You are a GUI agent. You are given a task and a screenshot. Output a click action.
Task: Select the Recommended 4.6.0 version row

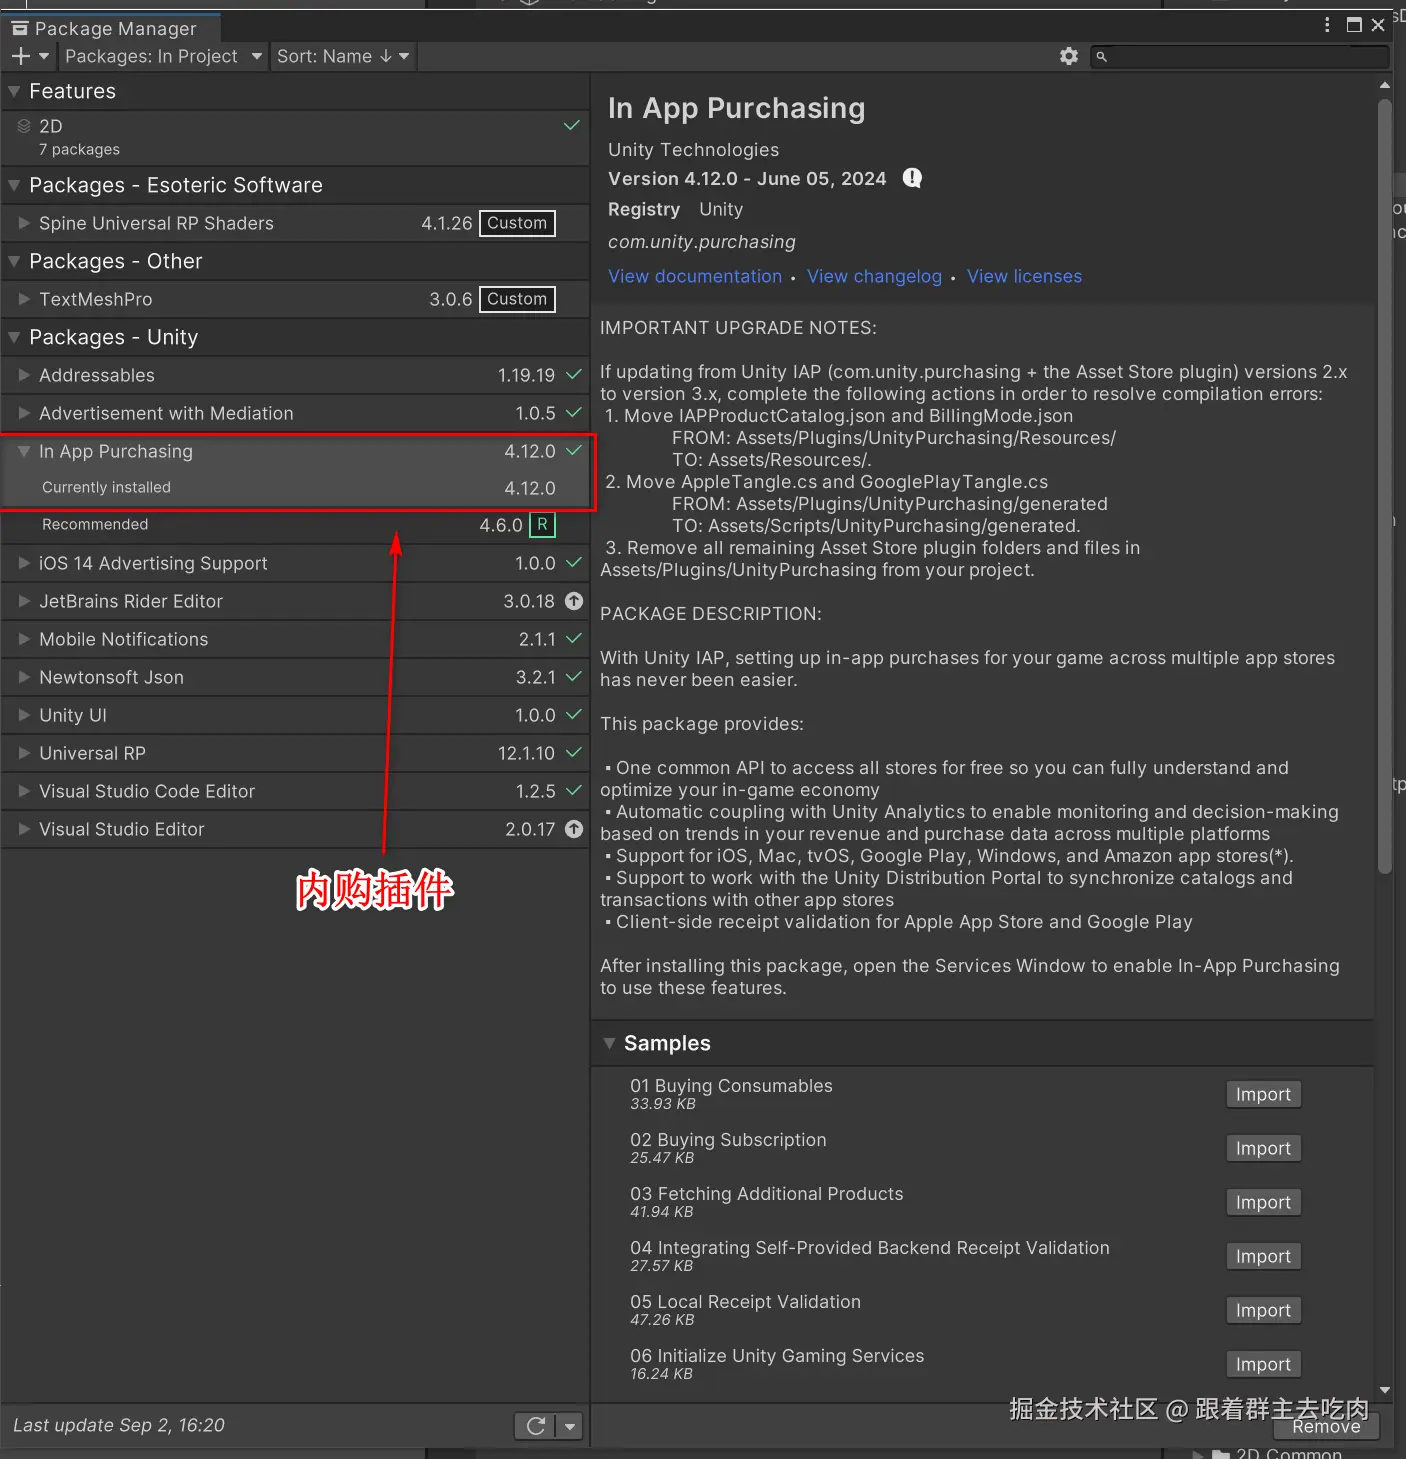pos(295,525)
